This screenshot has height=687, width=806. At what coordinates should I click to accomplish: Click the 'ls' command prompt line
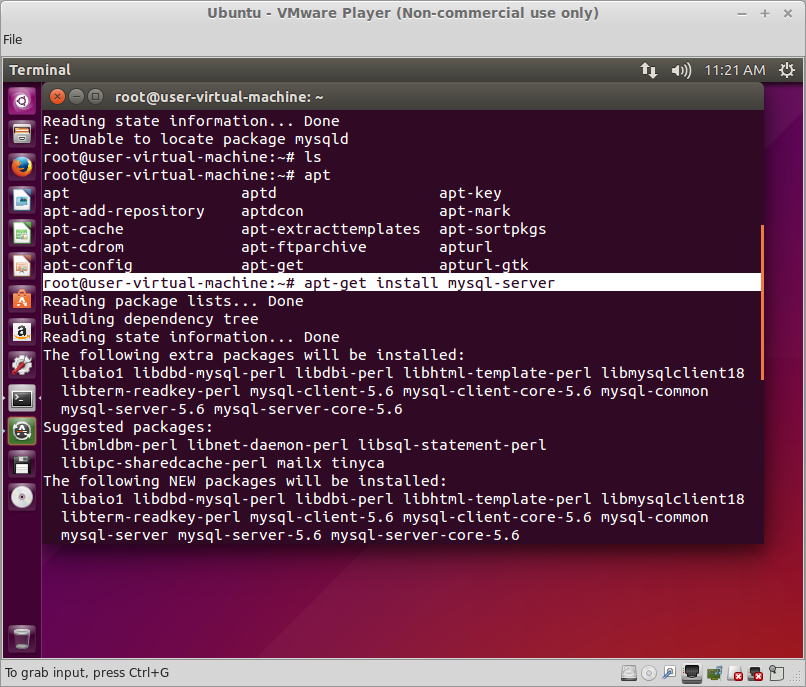182,157
